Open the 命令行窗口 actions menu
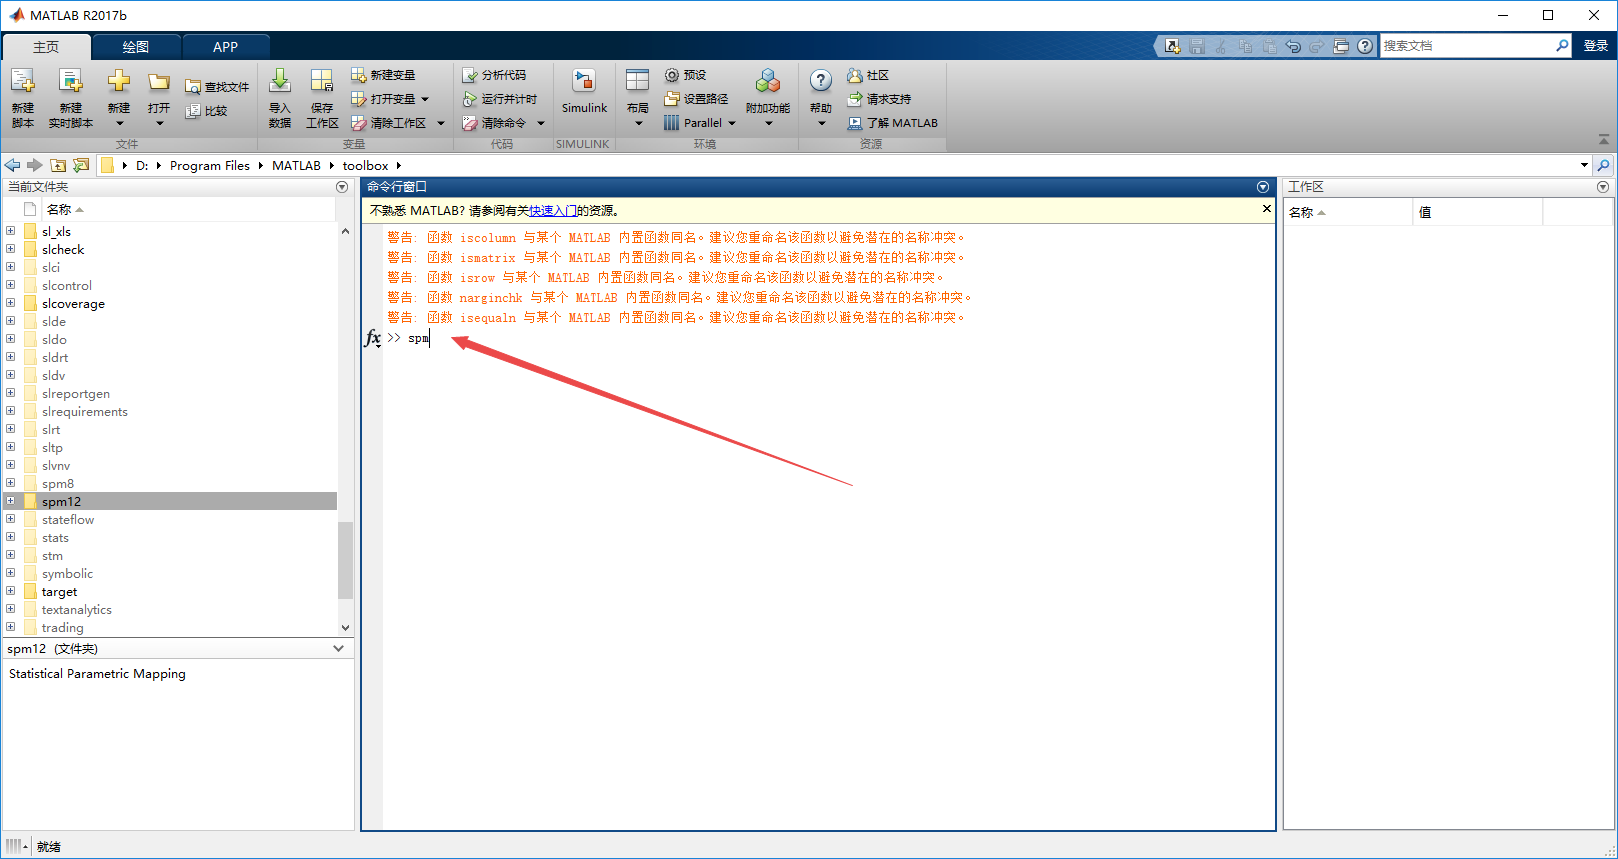 [x=1263, y=187]
